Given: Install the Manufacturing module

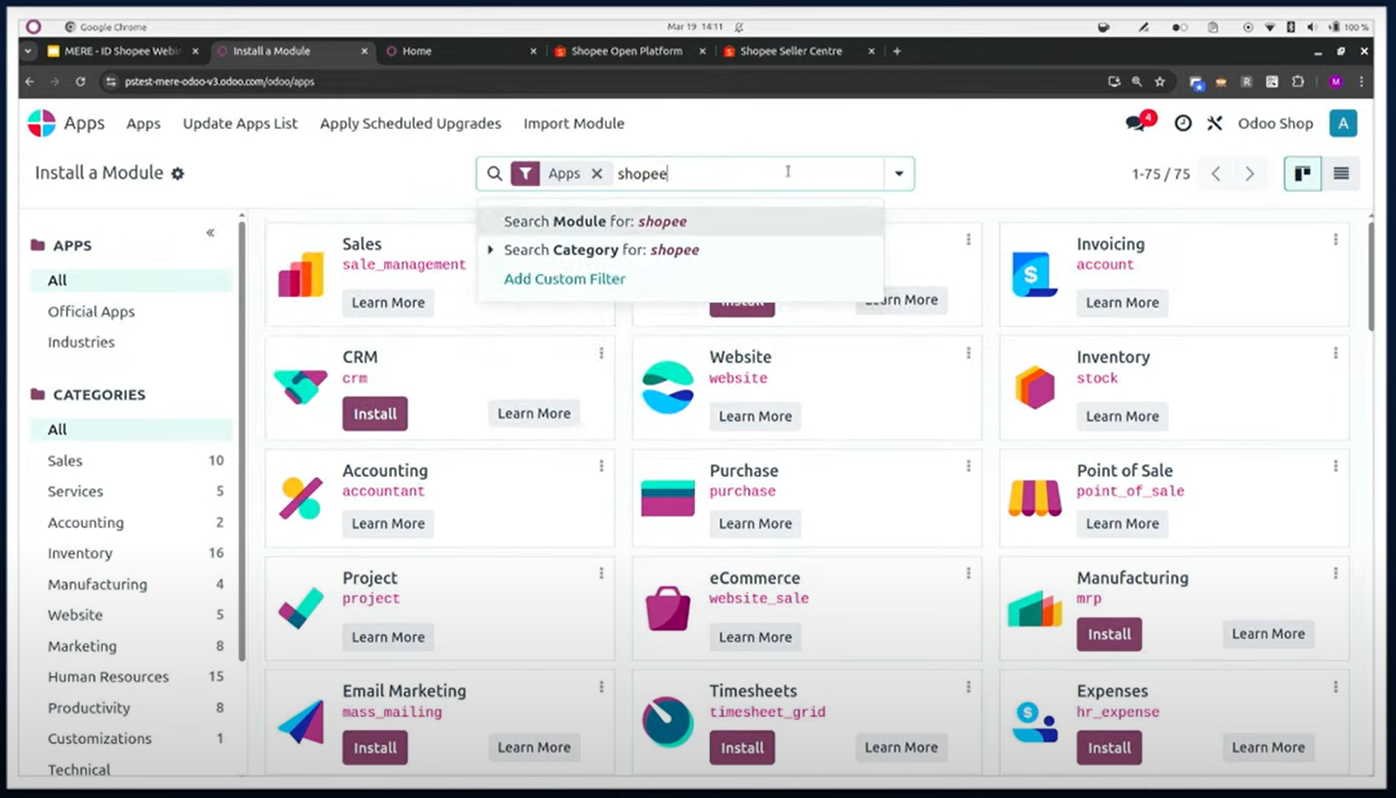Looking at the screenshot, I should [1109, 634].
